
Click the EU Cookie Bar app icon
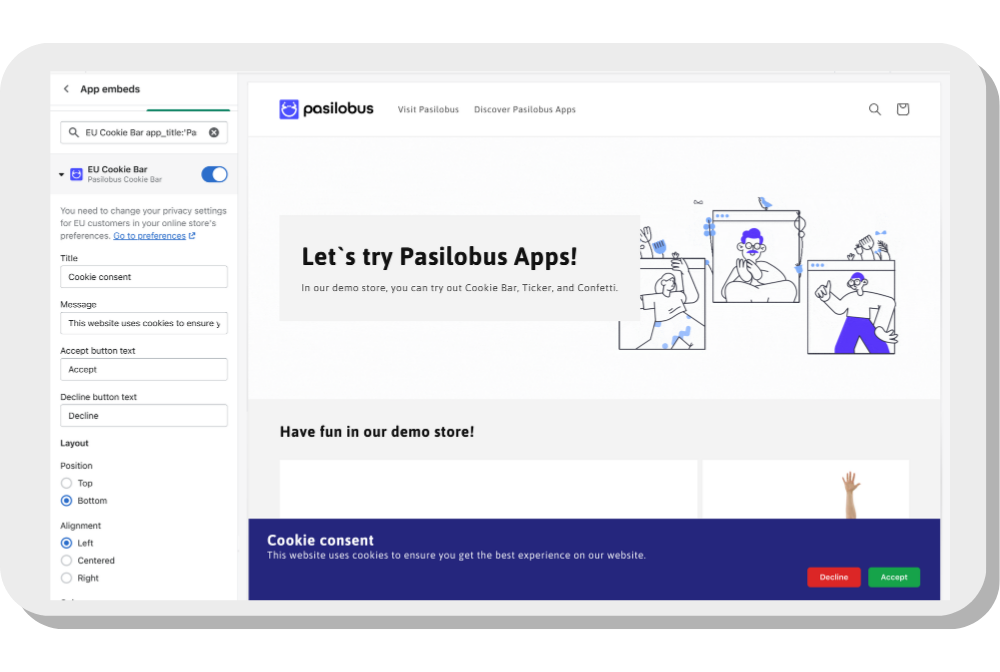pos(76,174)
